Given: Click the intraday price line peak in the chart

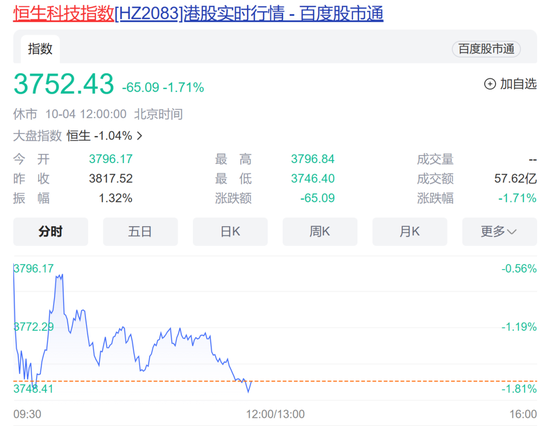Looking at the screenshot, I should pyautogui.click(x=59, y=277).
